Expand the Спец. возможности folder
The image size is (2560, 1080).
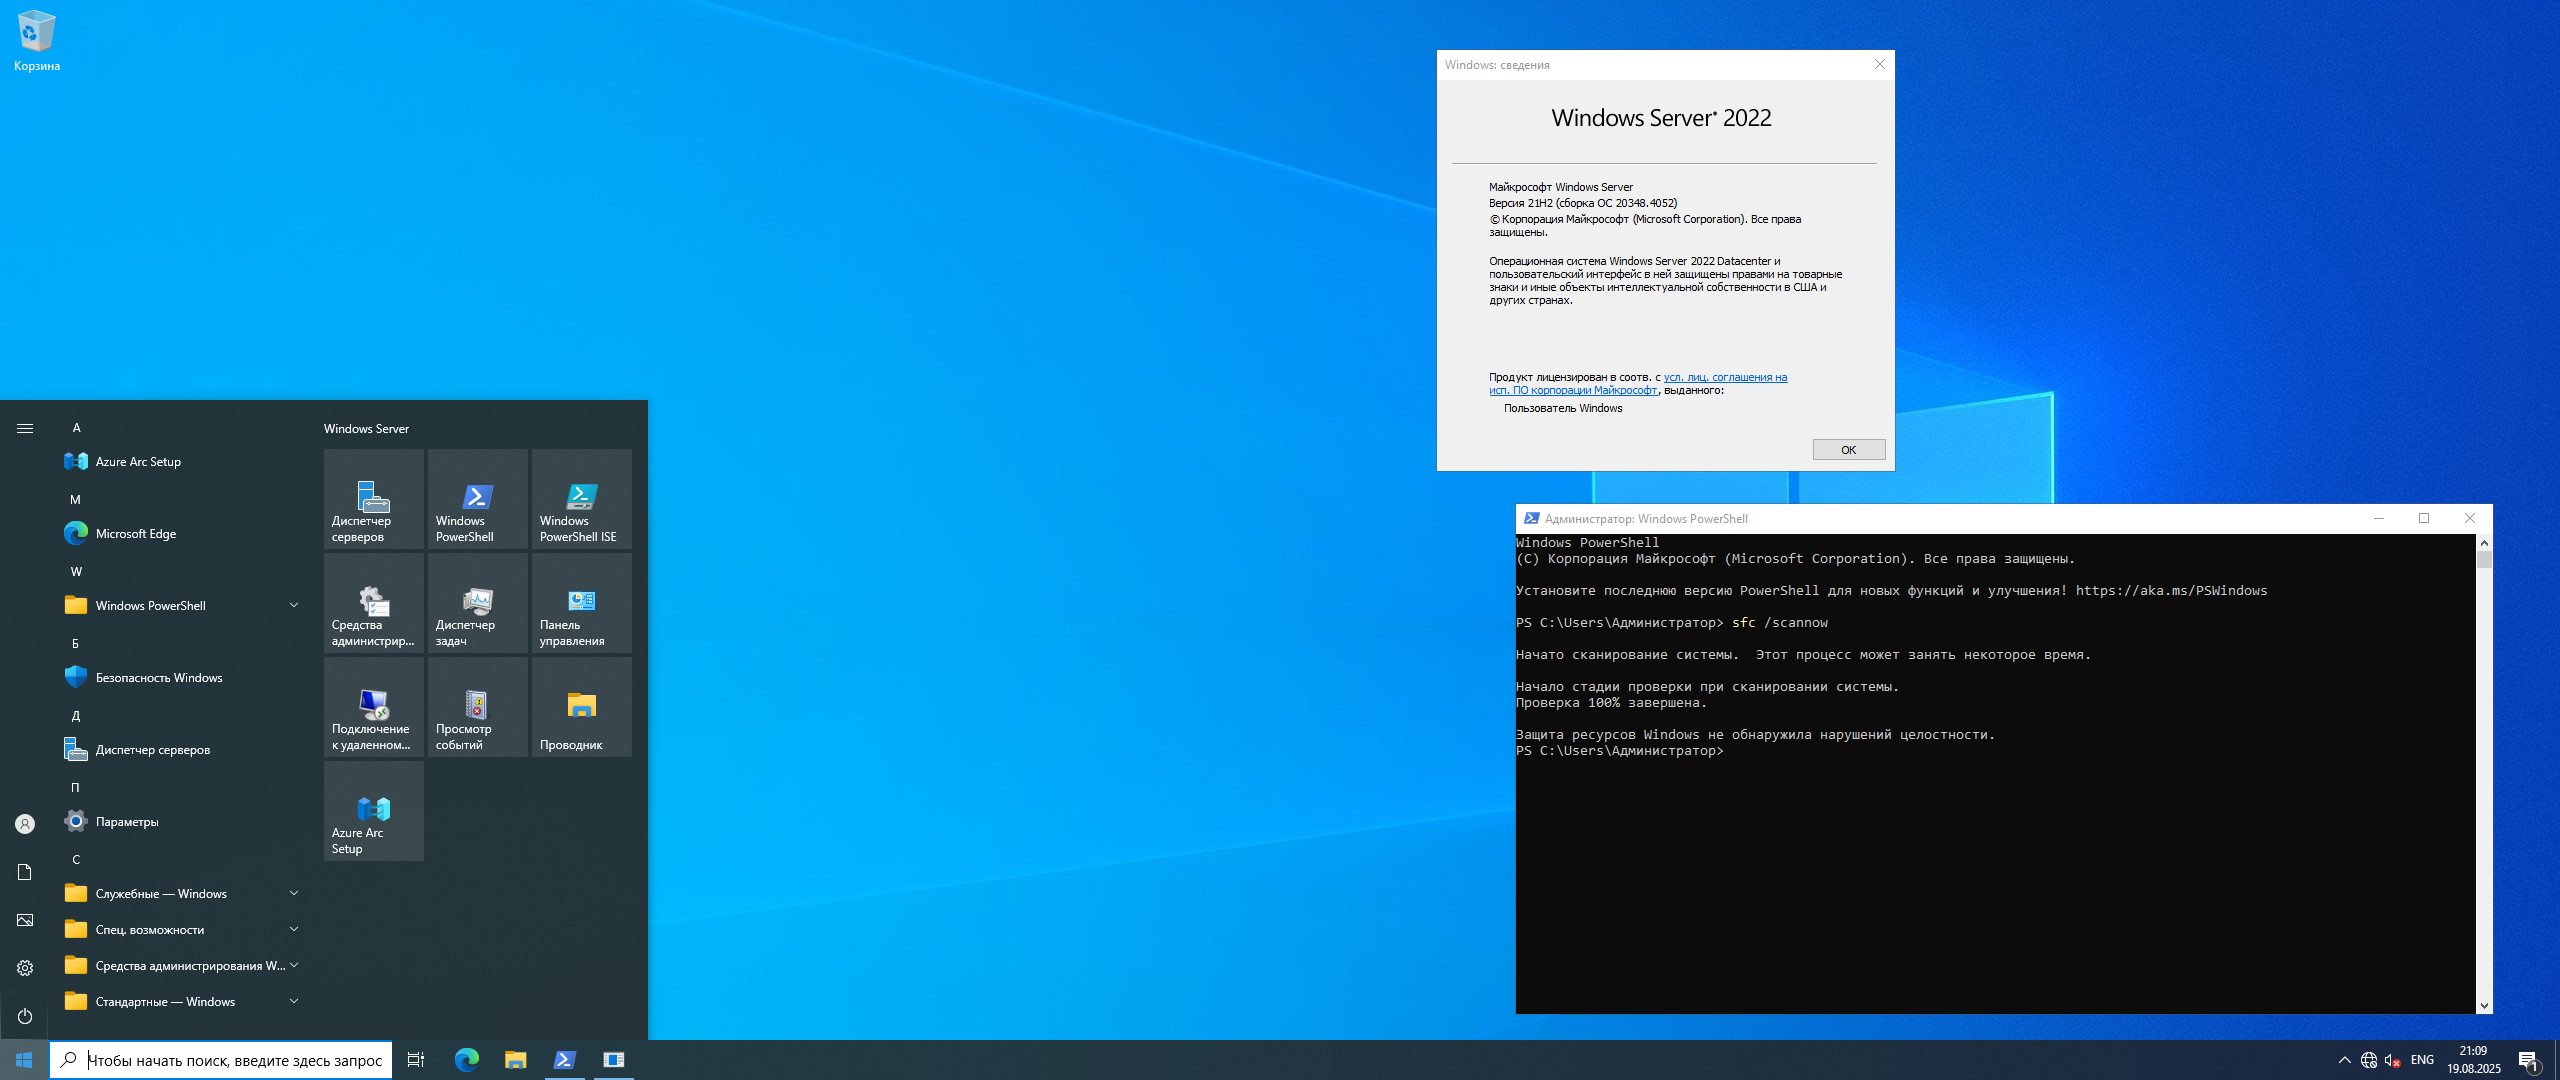180,930
